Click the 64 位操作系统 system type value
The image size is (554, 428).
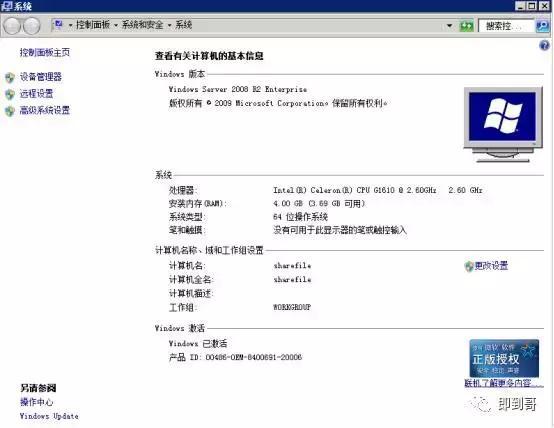click(x=300, y=217)
